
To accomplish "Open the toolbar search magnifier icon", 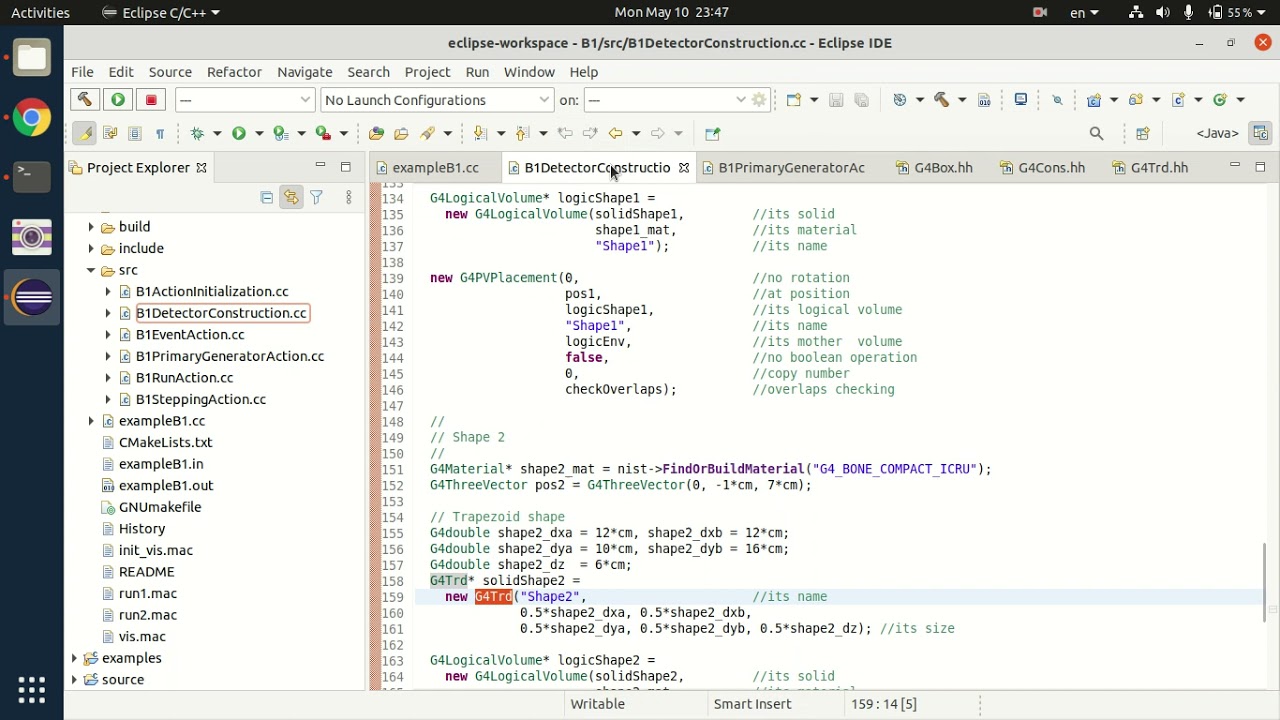I will [1096, 133].
